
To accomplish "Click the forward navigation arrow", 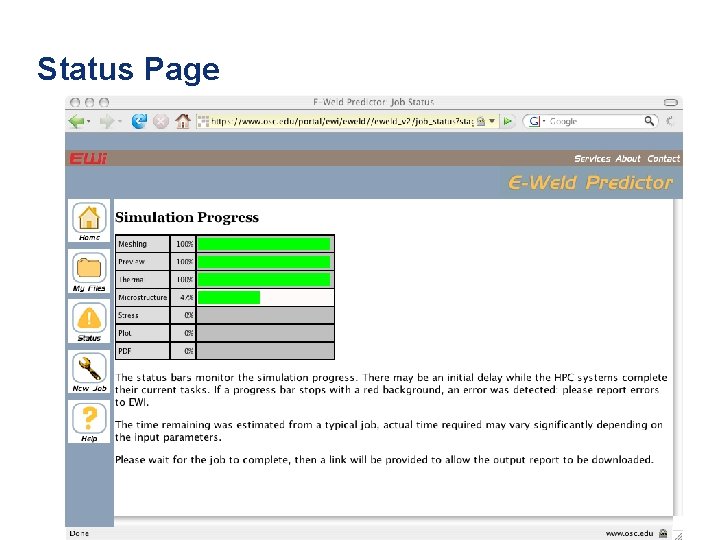I will (x=107, y=121).
